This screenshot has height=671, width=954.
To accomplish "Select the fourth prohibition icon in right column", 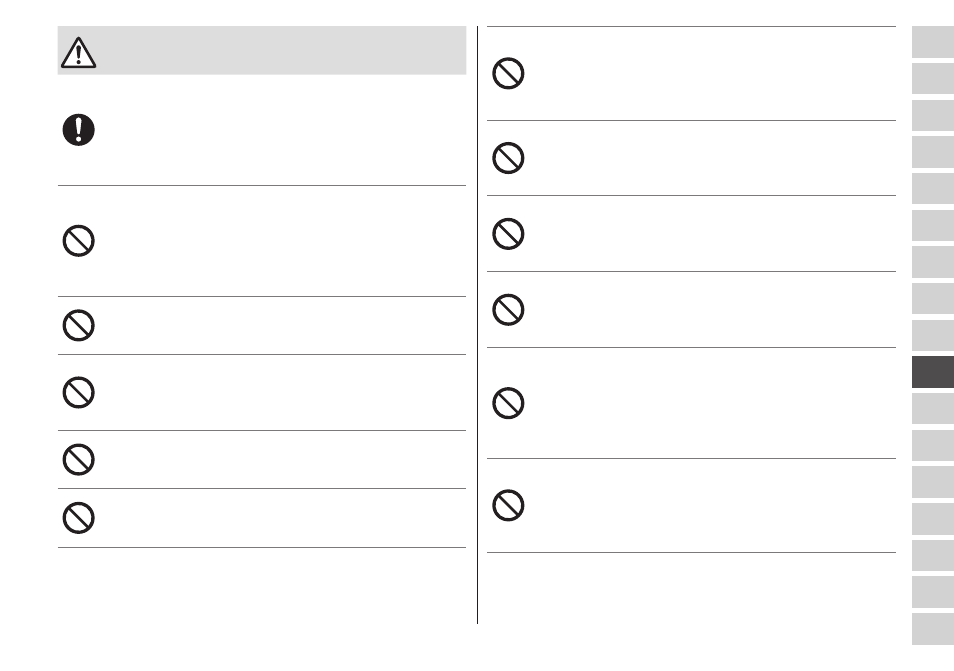I will tap(508, 310).
